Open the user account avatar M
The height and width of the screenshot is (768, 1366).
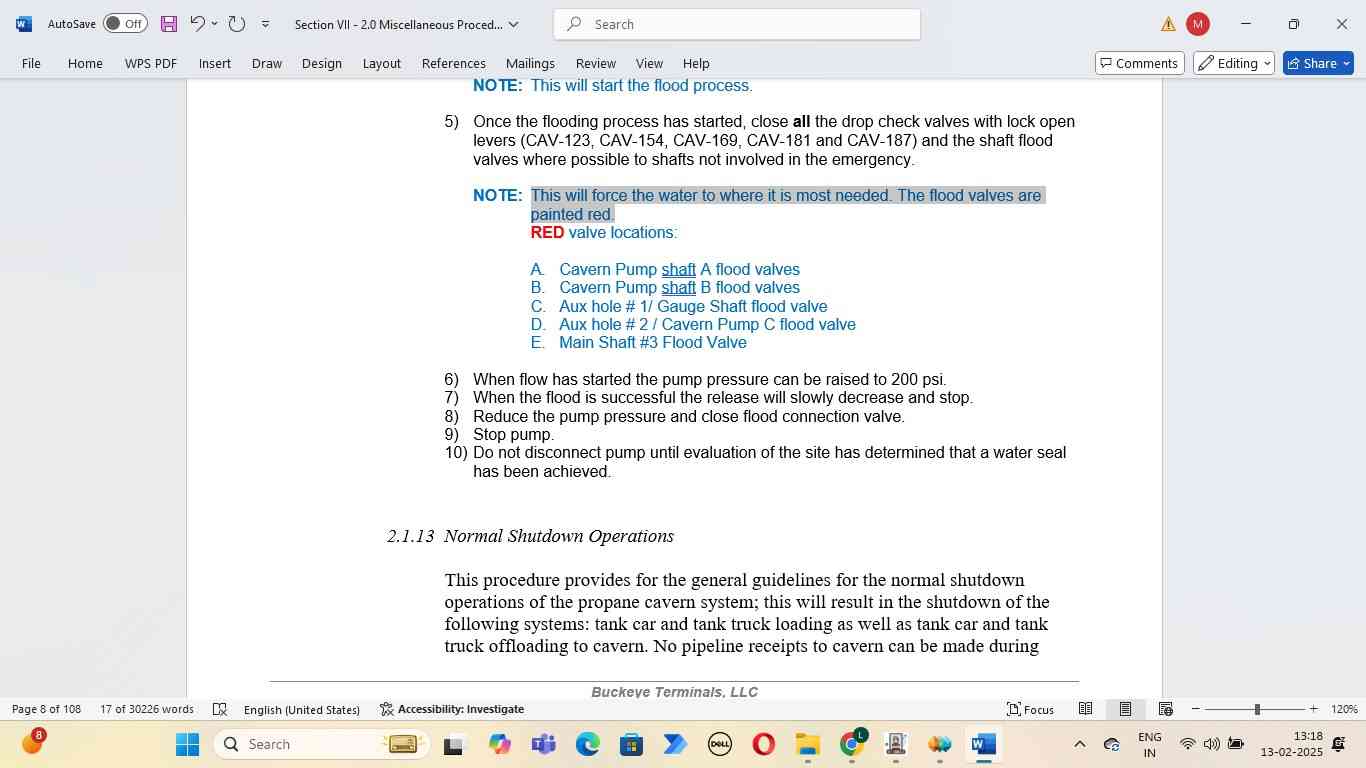[x=1197, y=24]
